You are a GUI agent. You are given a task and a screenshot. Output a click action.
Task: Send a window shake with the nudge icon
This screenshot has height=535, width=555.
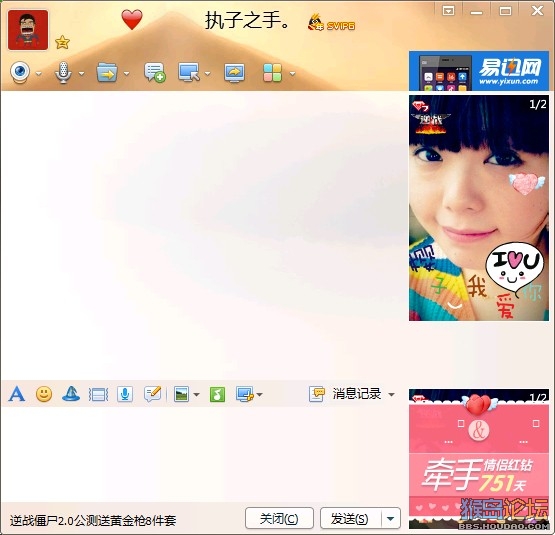click(x=98, y=394)
